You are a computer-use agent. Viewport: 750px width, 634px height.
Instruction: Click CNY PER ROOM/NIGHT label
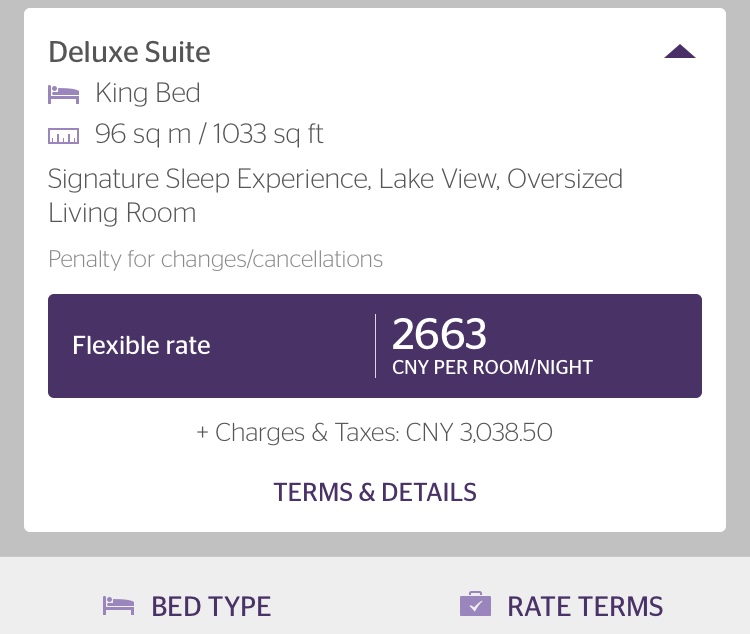(492, 367)
